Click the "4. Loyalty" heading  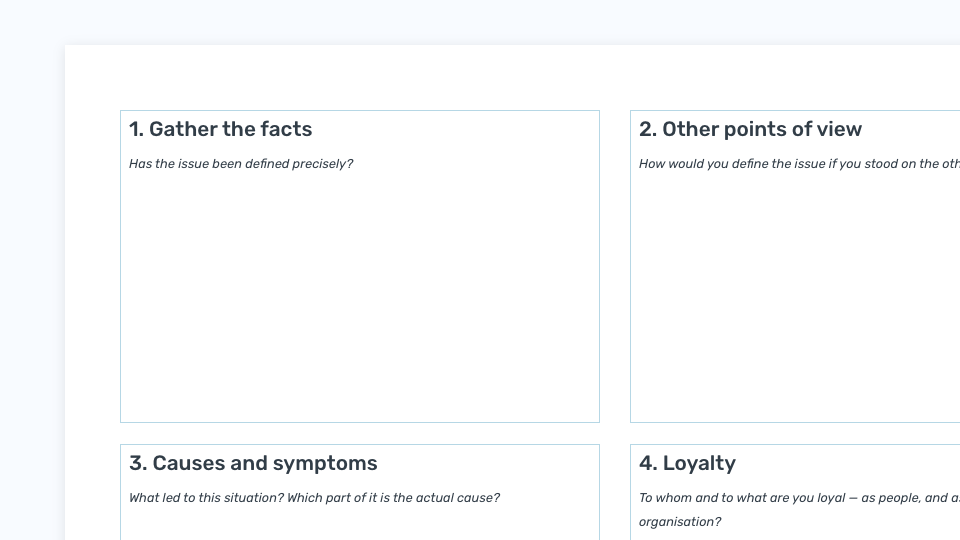(x=687, y=463)
